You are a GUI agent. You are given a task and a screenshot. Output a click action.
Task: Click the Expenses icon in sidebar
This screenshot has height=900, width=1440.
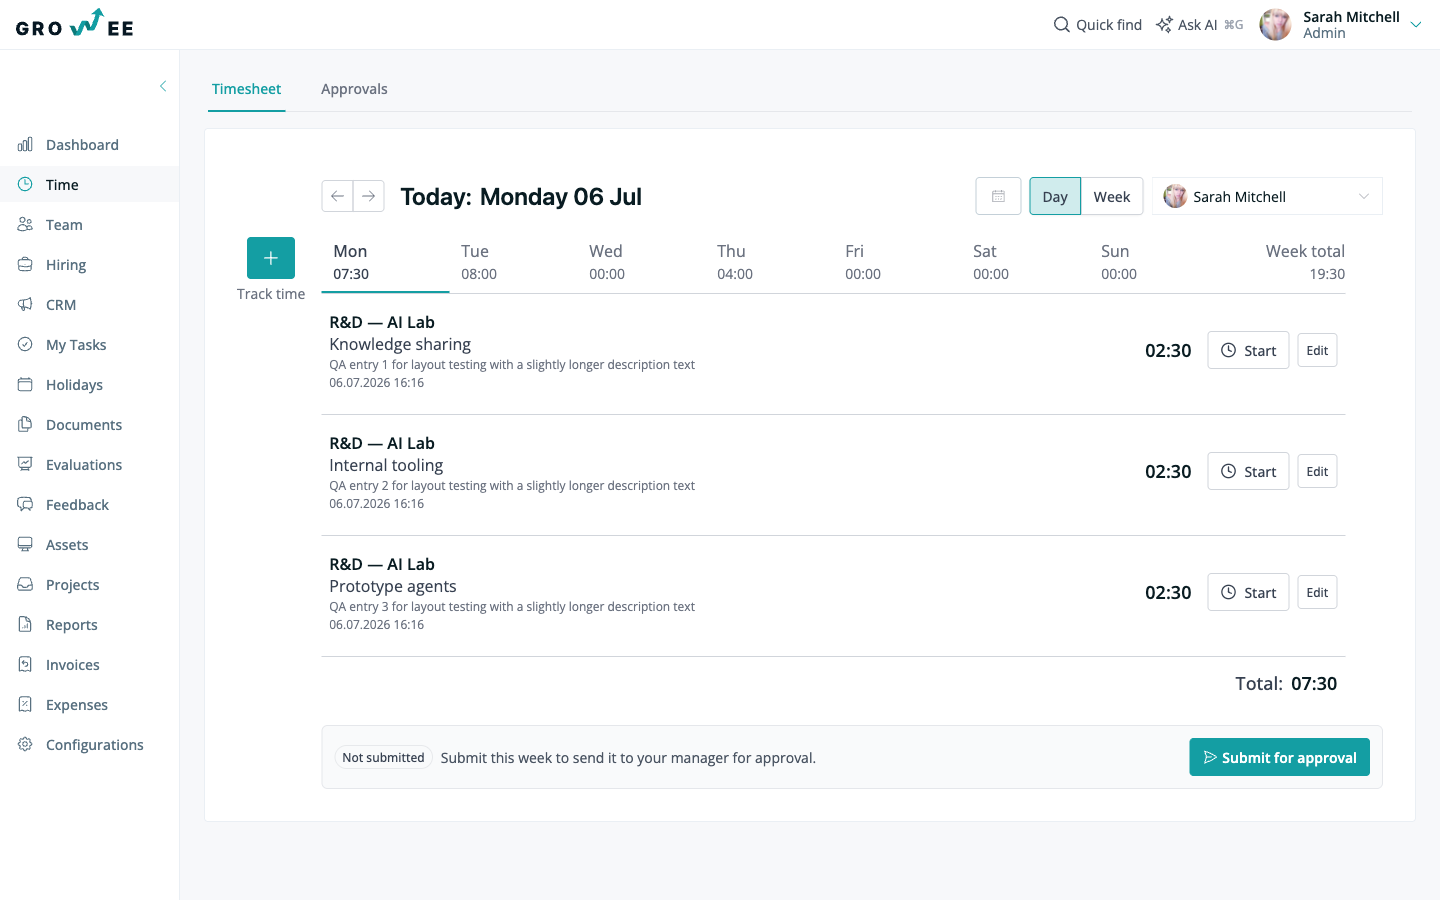click(x=25, y=704)
